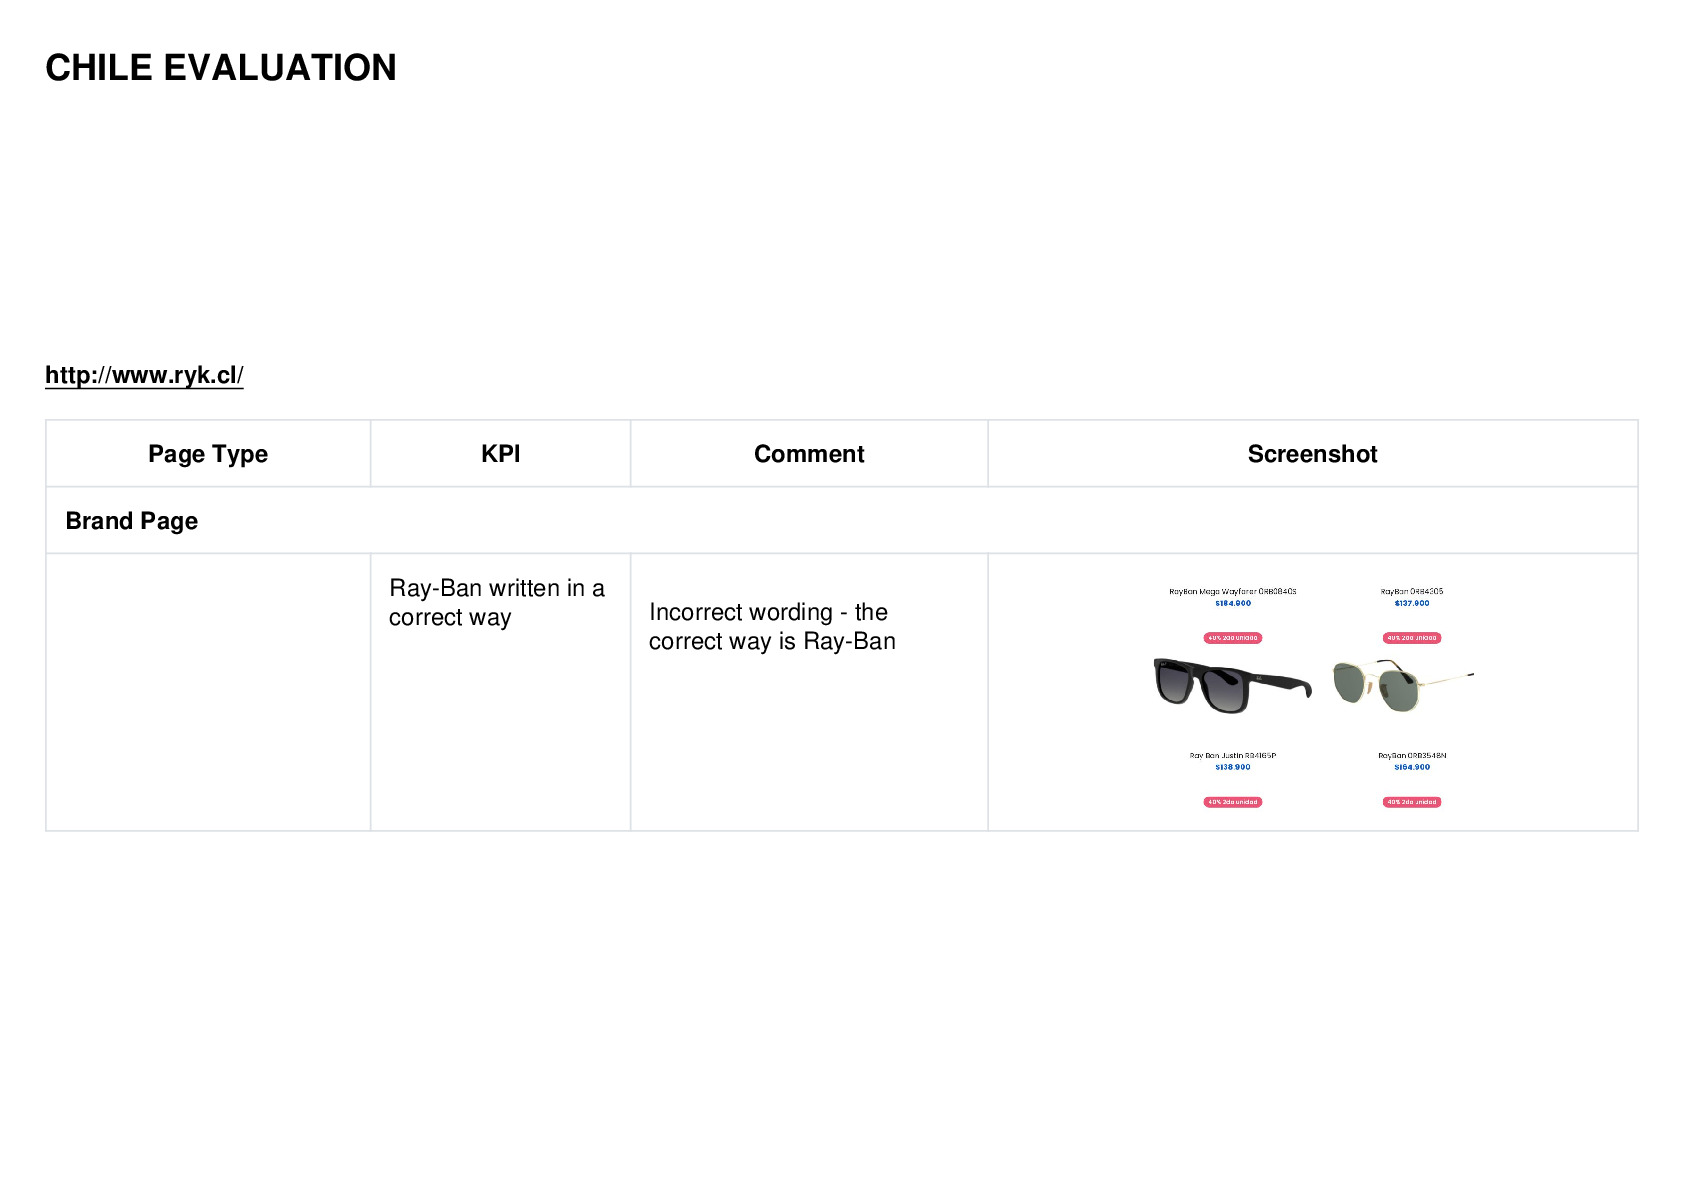Image resolution: width=1684 pixels, height=1191 pixels.
Task: Click pink discount badge under $184.900
Action: coord(1232,638)
